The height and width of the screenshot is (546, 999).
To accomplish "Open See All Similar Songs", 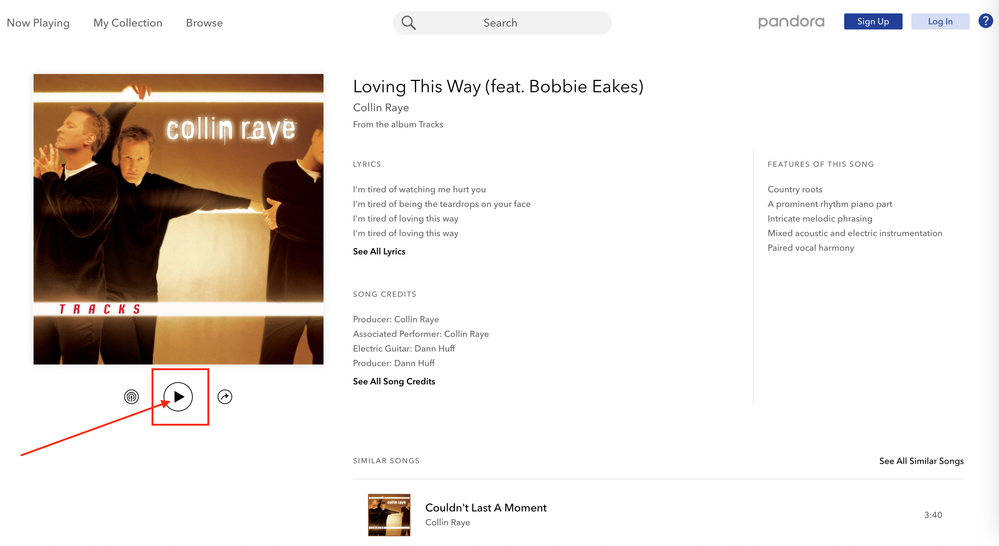I will tap(921, 461).
